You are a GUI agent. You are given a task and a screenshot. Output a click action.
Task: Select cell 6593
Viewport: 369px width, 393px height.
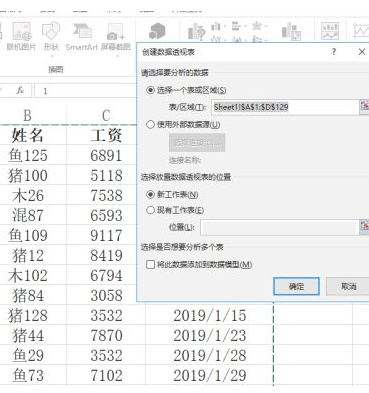click(106, 215)
